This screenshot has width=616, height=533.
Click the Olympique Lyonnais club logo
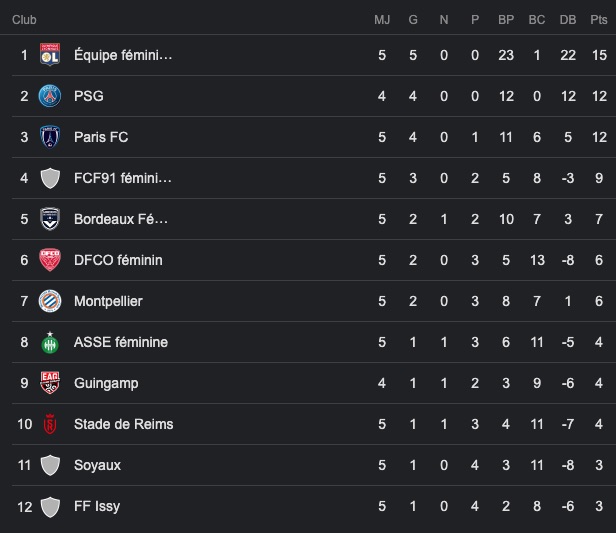[50, 55]
